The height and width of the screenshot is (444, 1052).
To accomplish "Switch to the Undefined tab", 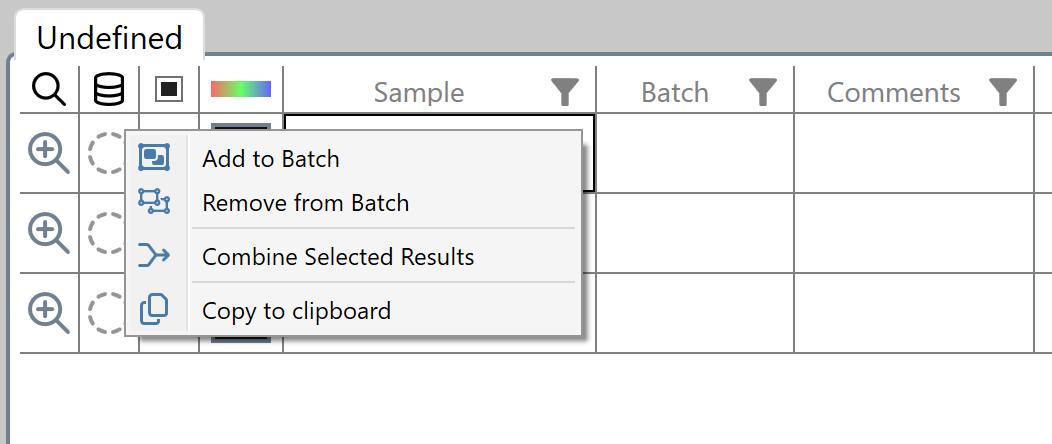I will coord(109,38).
